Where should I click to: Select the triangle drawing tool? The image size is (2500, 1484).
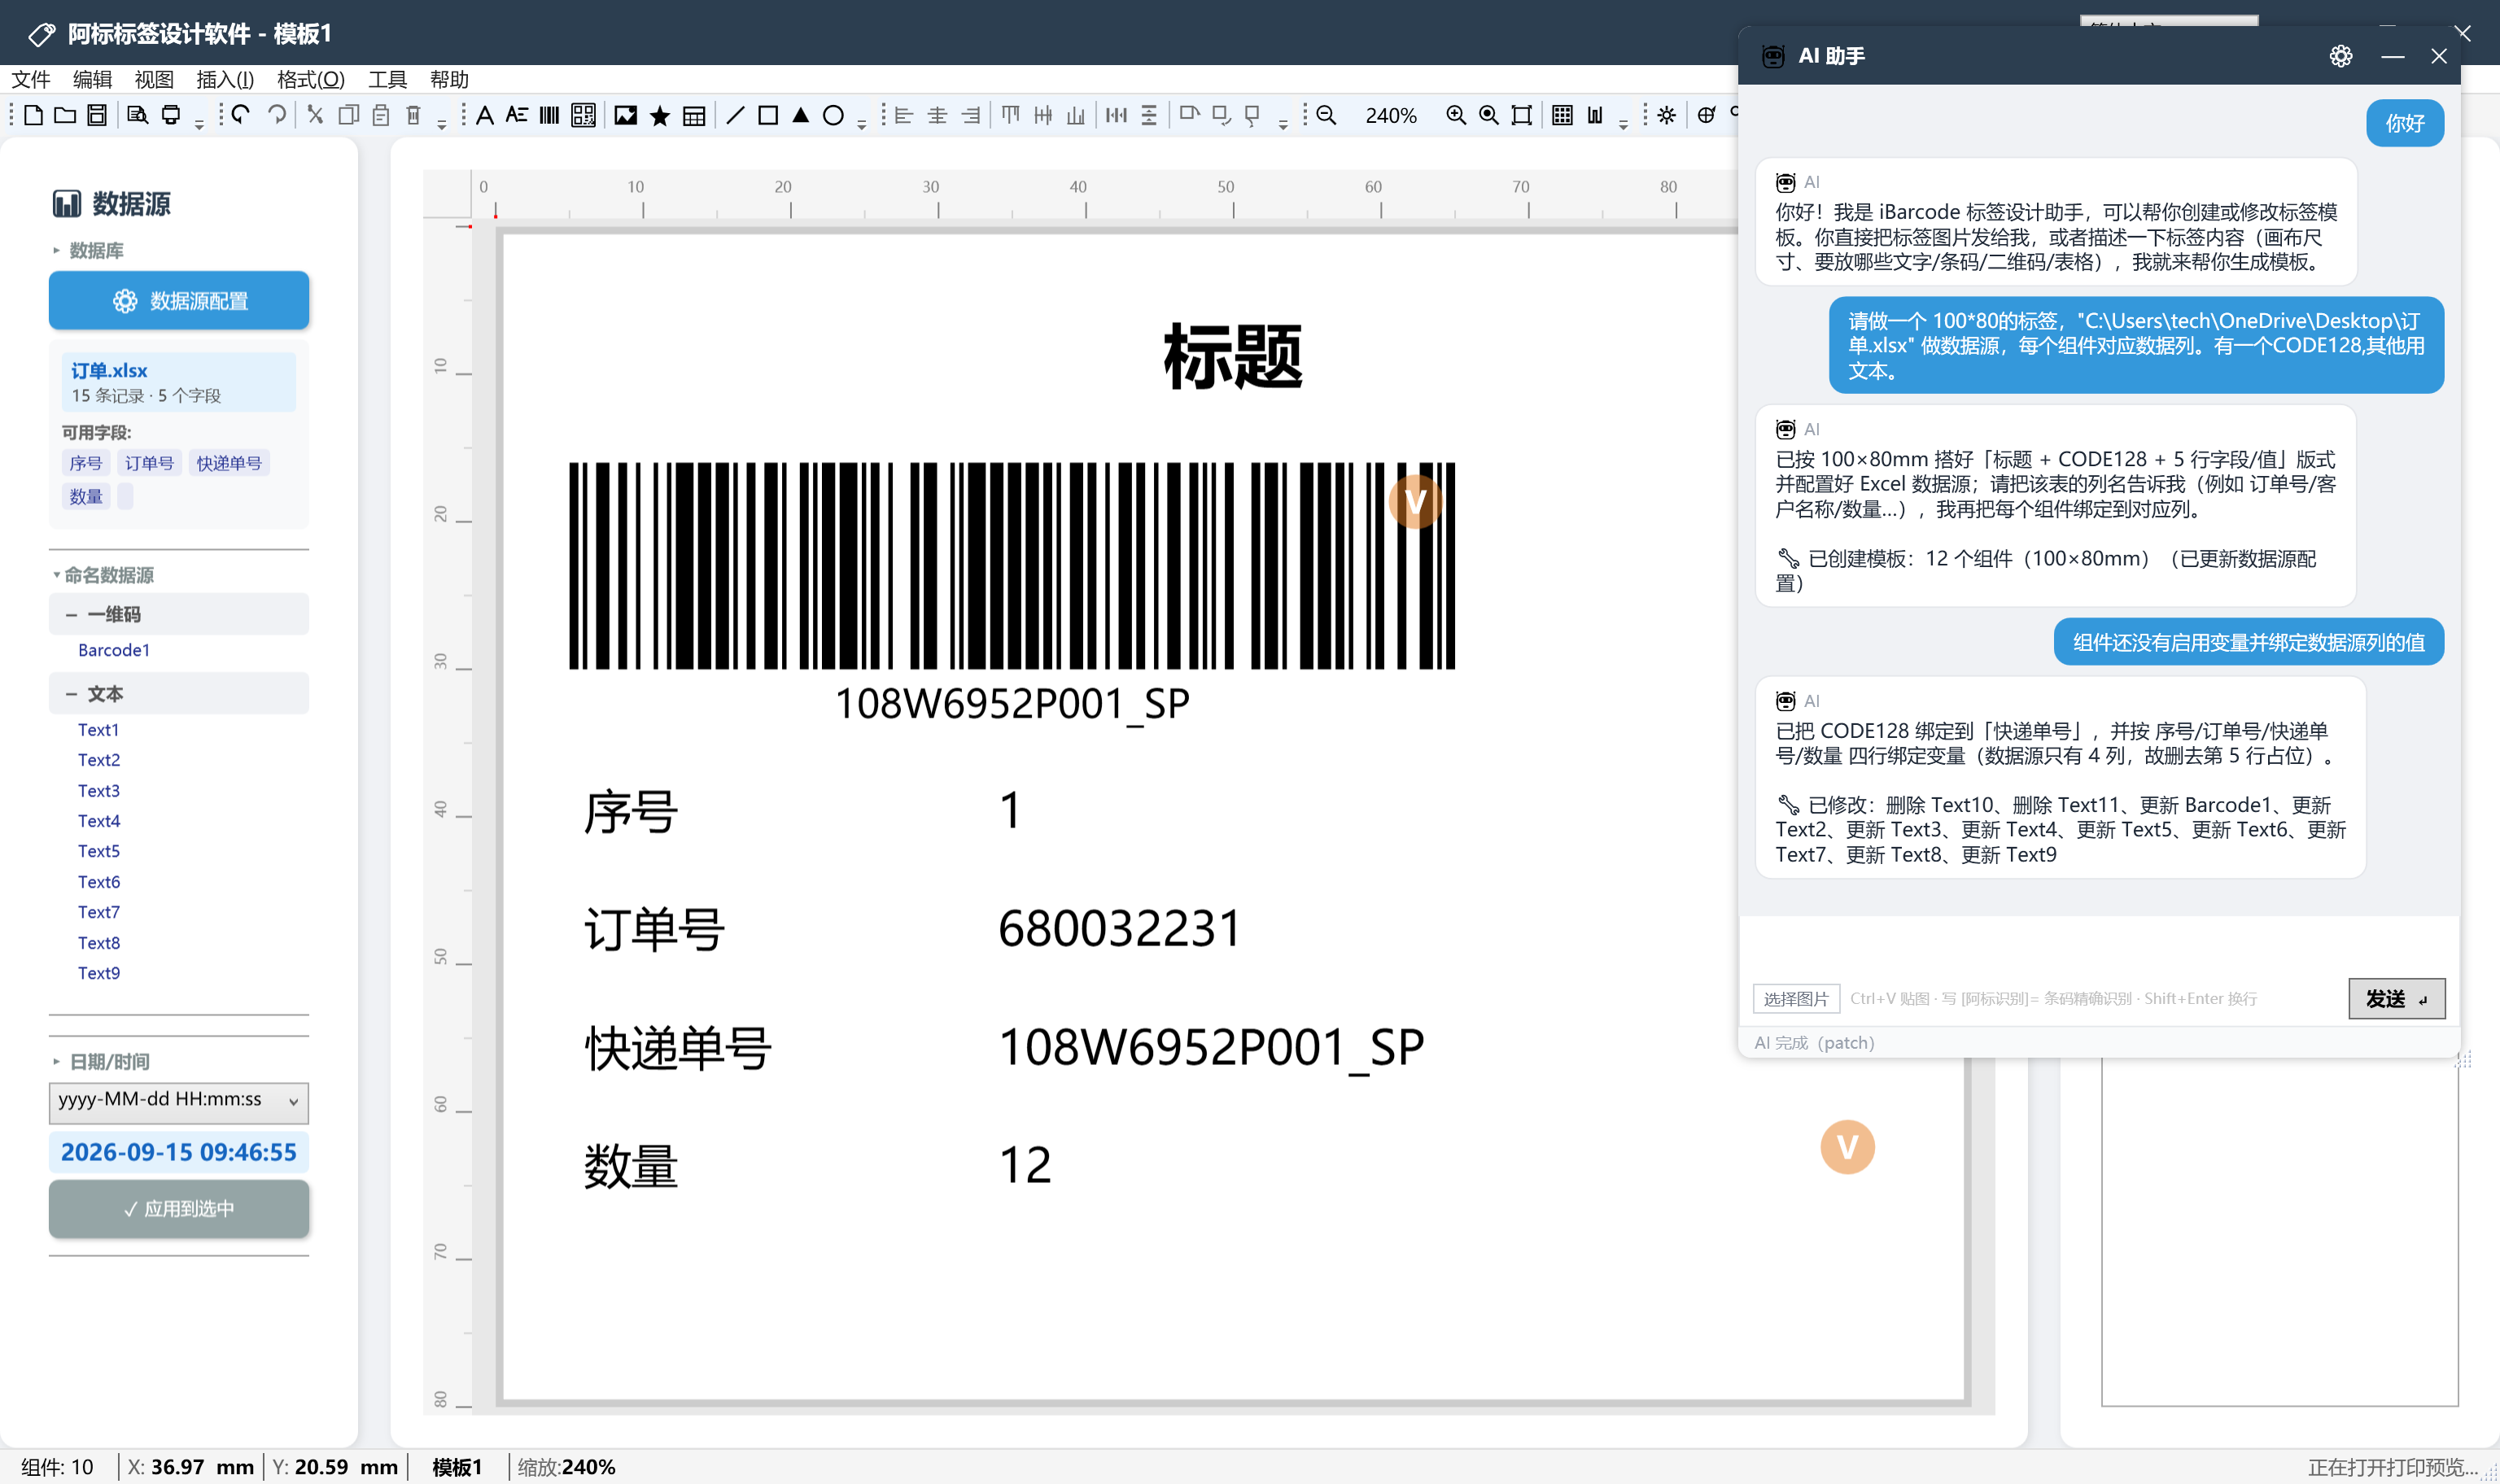[x=801, y=115]
